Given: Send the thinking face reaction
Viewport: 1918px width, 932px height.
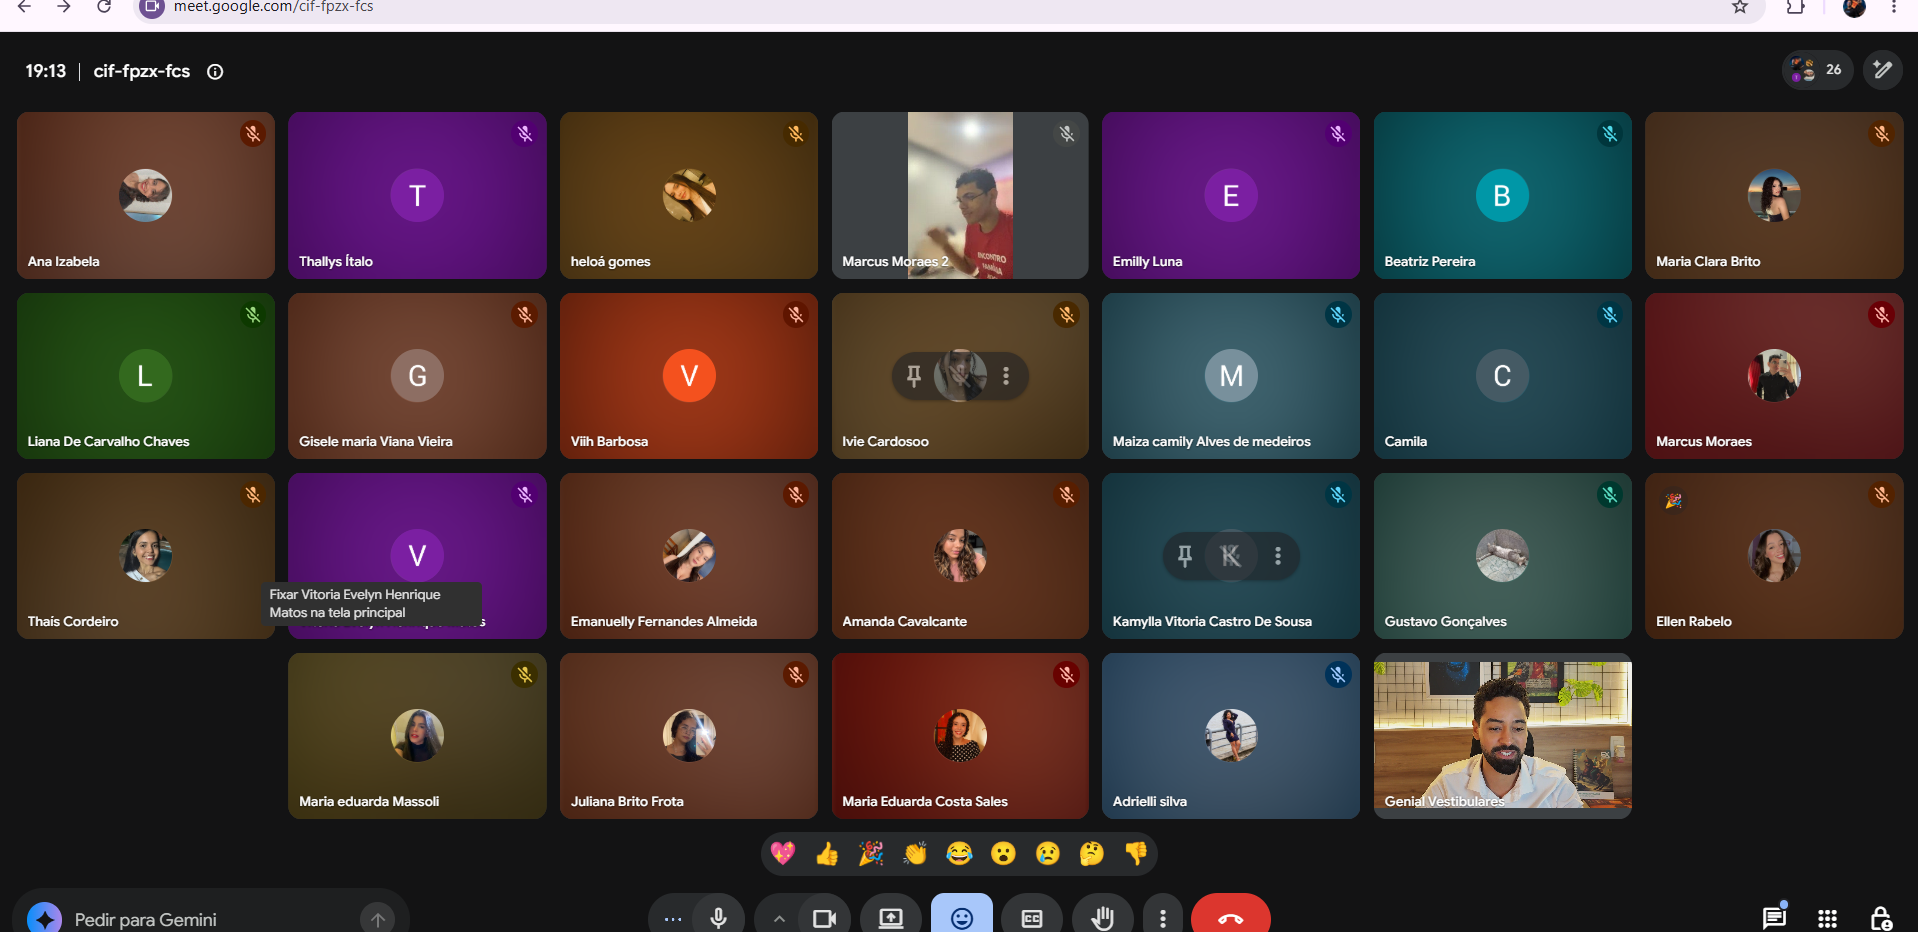Looking at the screenshot, I should 1091,853.
